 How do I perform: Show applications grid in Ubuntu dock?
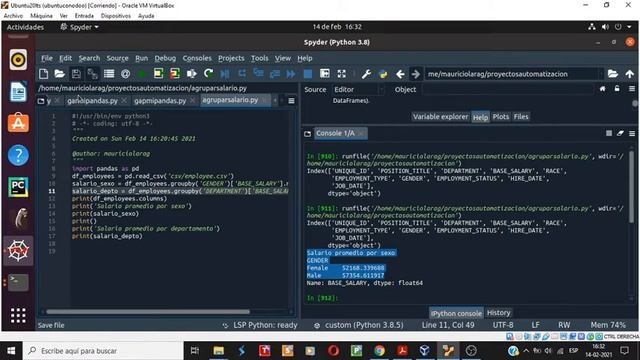18,316
